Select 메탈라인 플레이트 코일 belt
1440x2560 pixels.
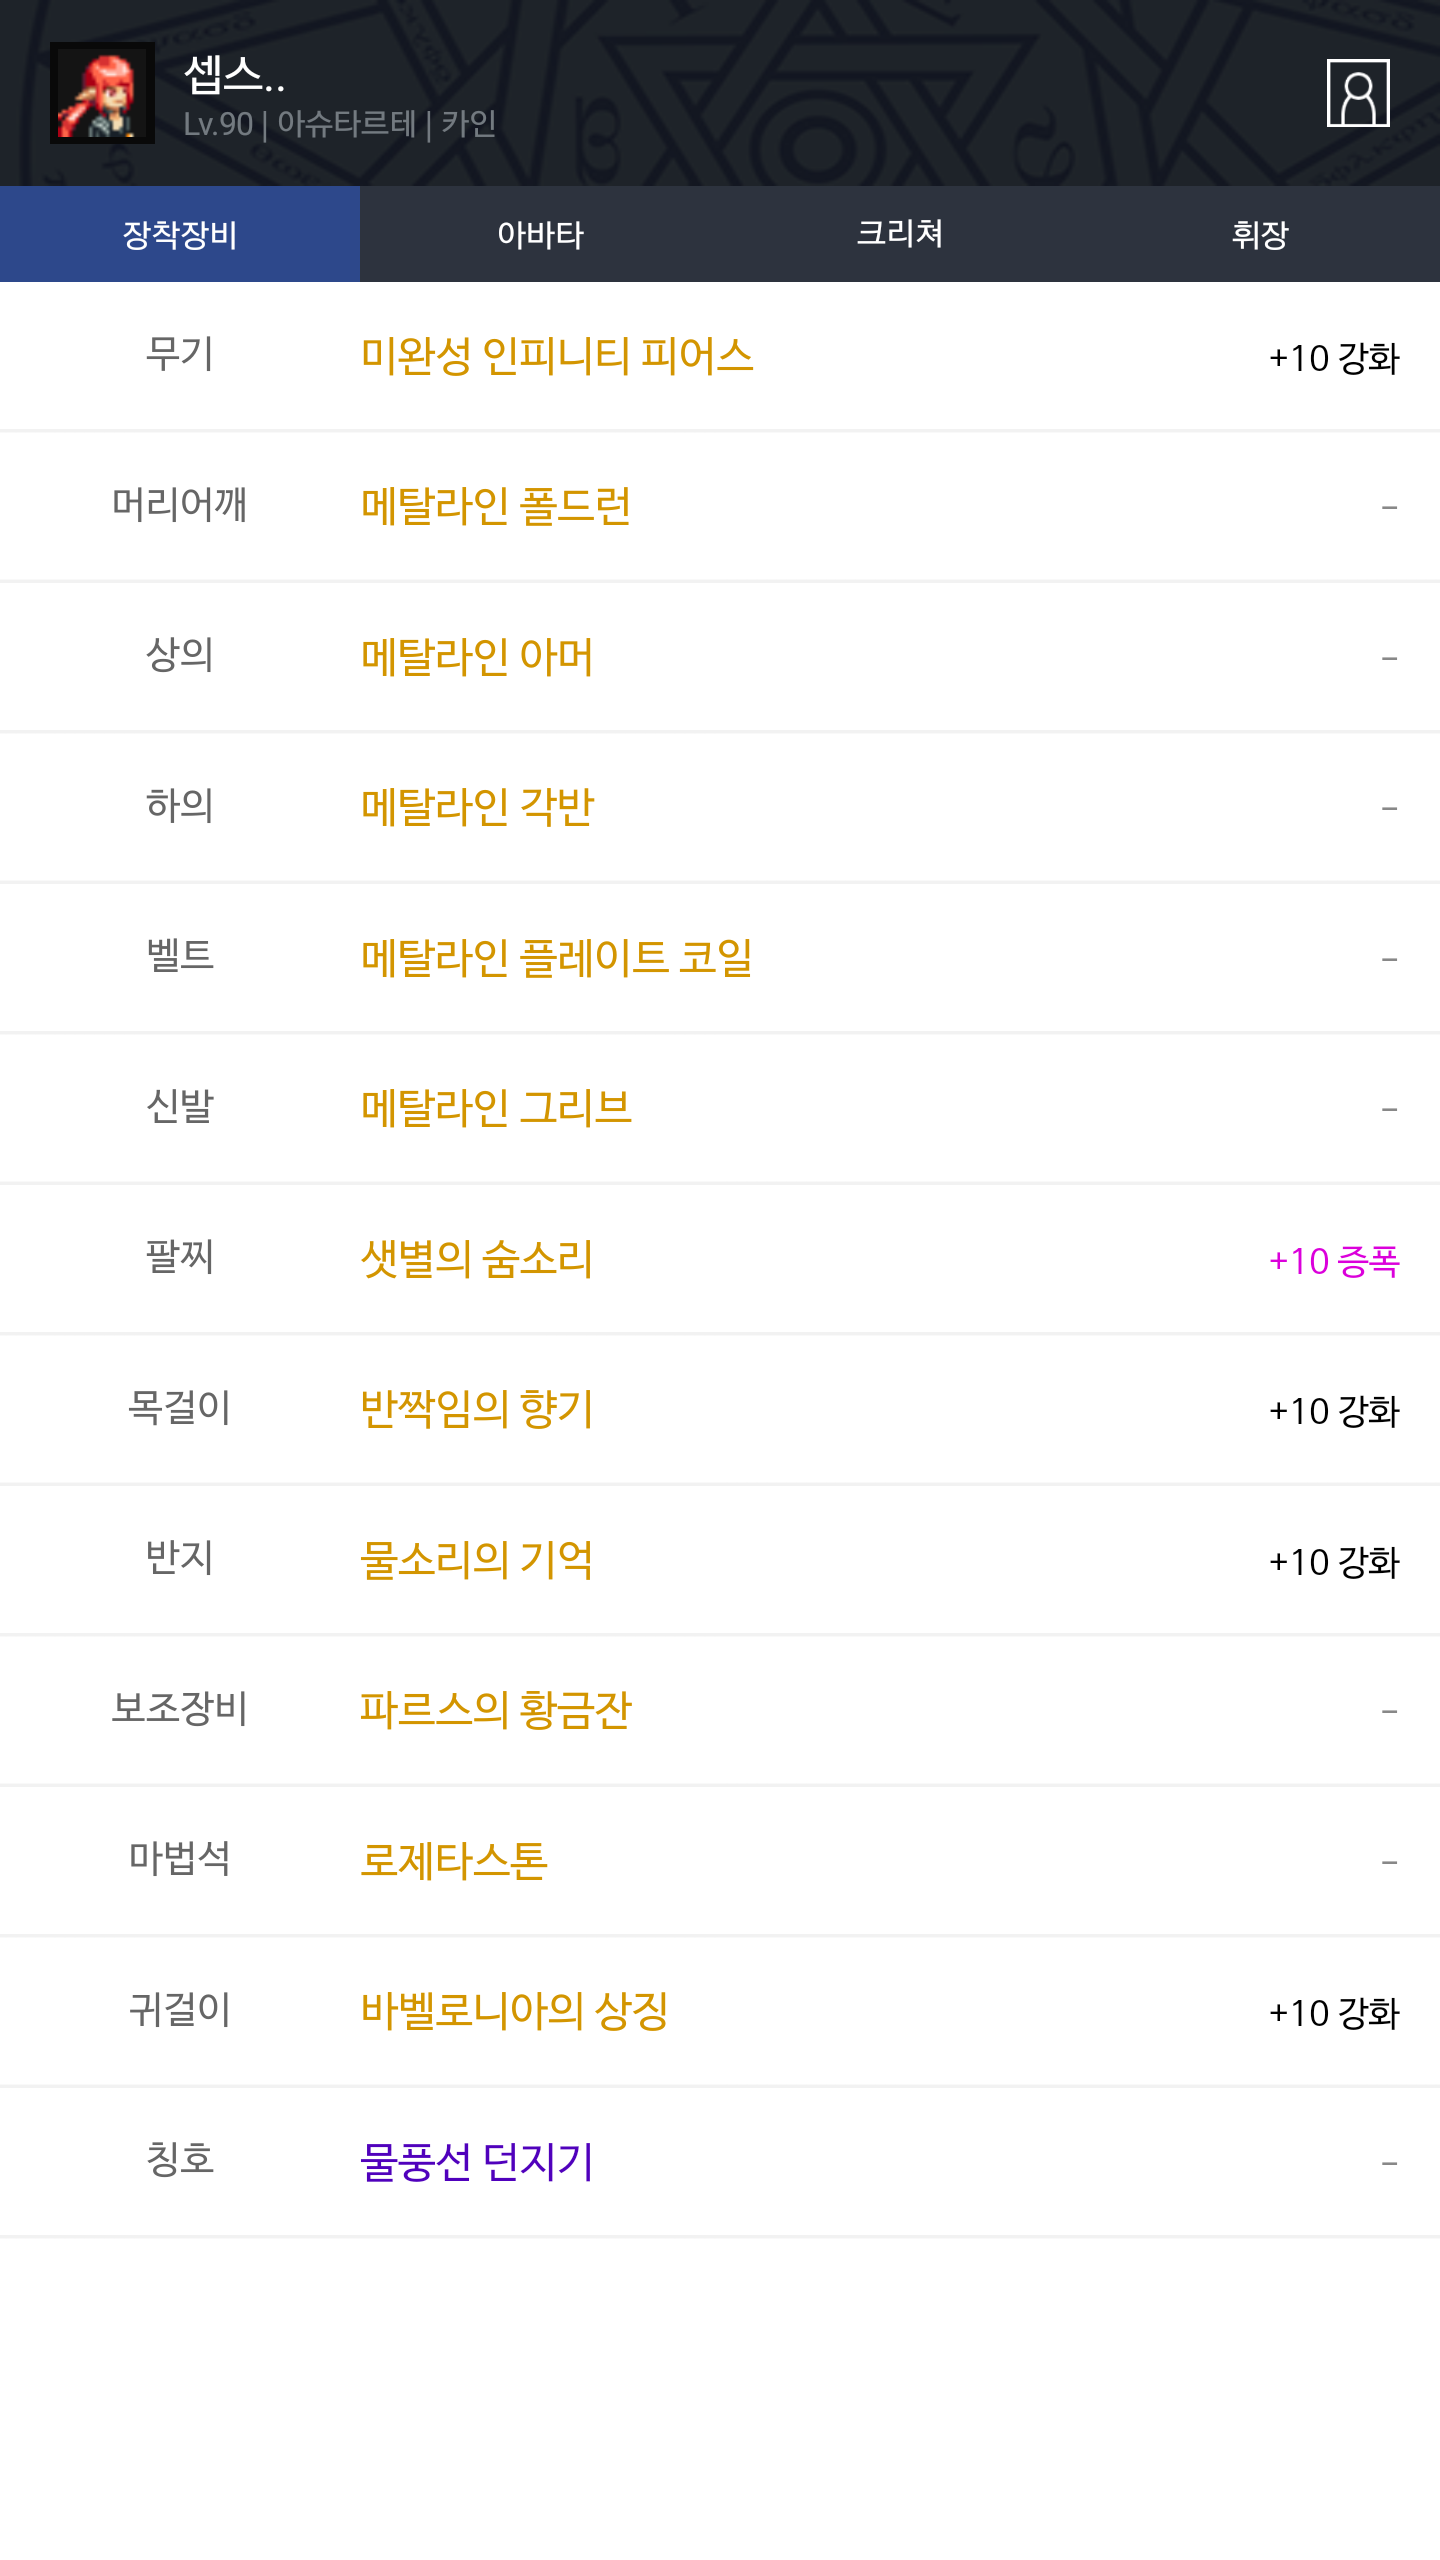click(x=556, y=958)
